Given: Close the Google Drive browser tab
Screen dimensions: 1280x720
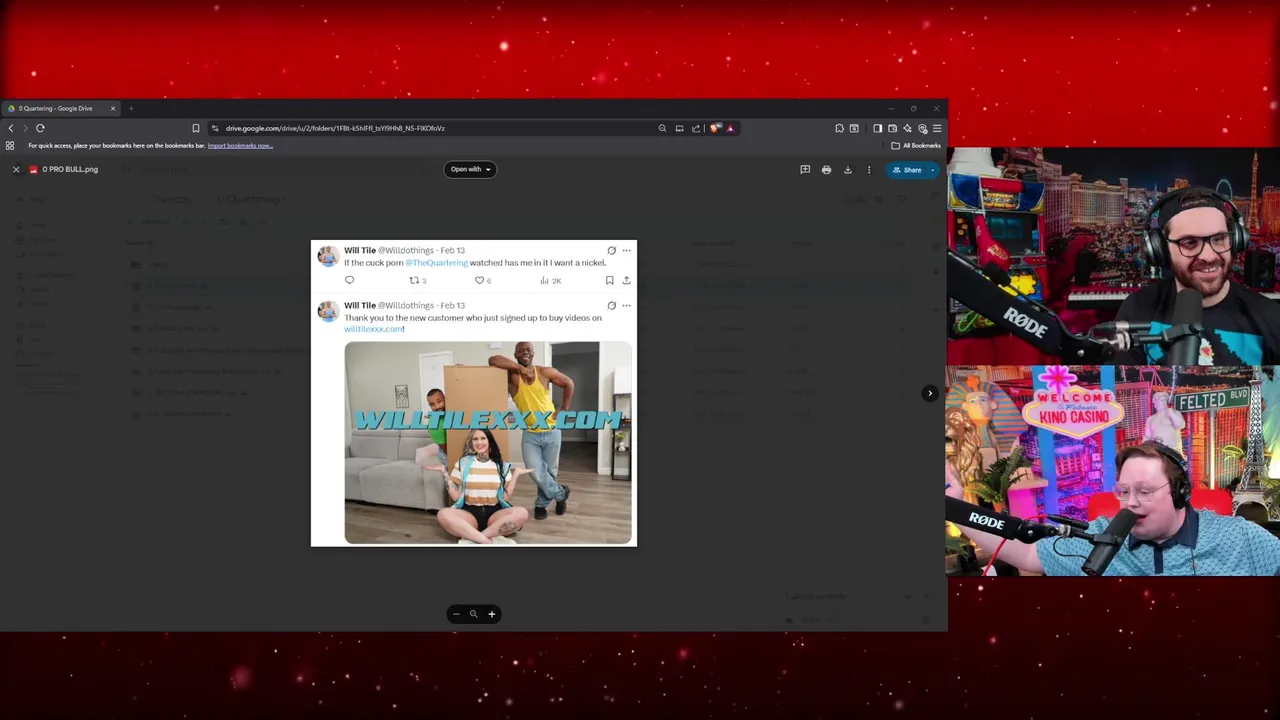Looking at the screenshot, I should point(113,108).
